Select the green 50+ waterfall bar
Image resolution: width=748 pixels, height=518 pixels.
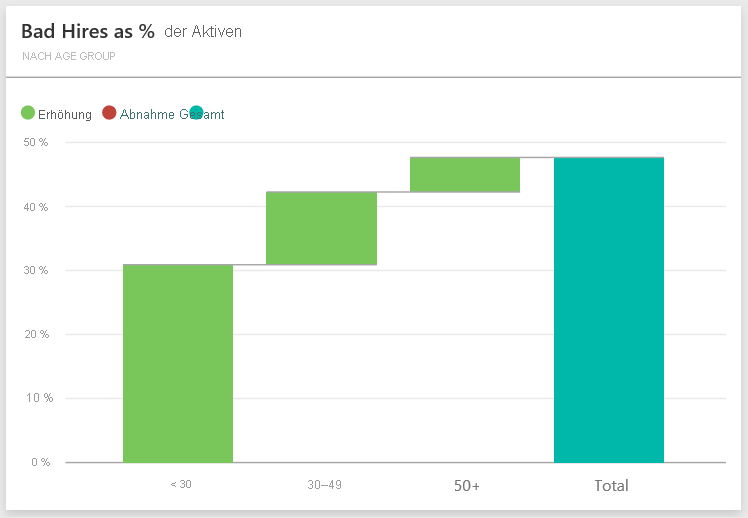click(464, 174)
